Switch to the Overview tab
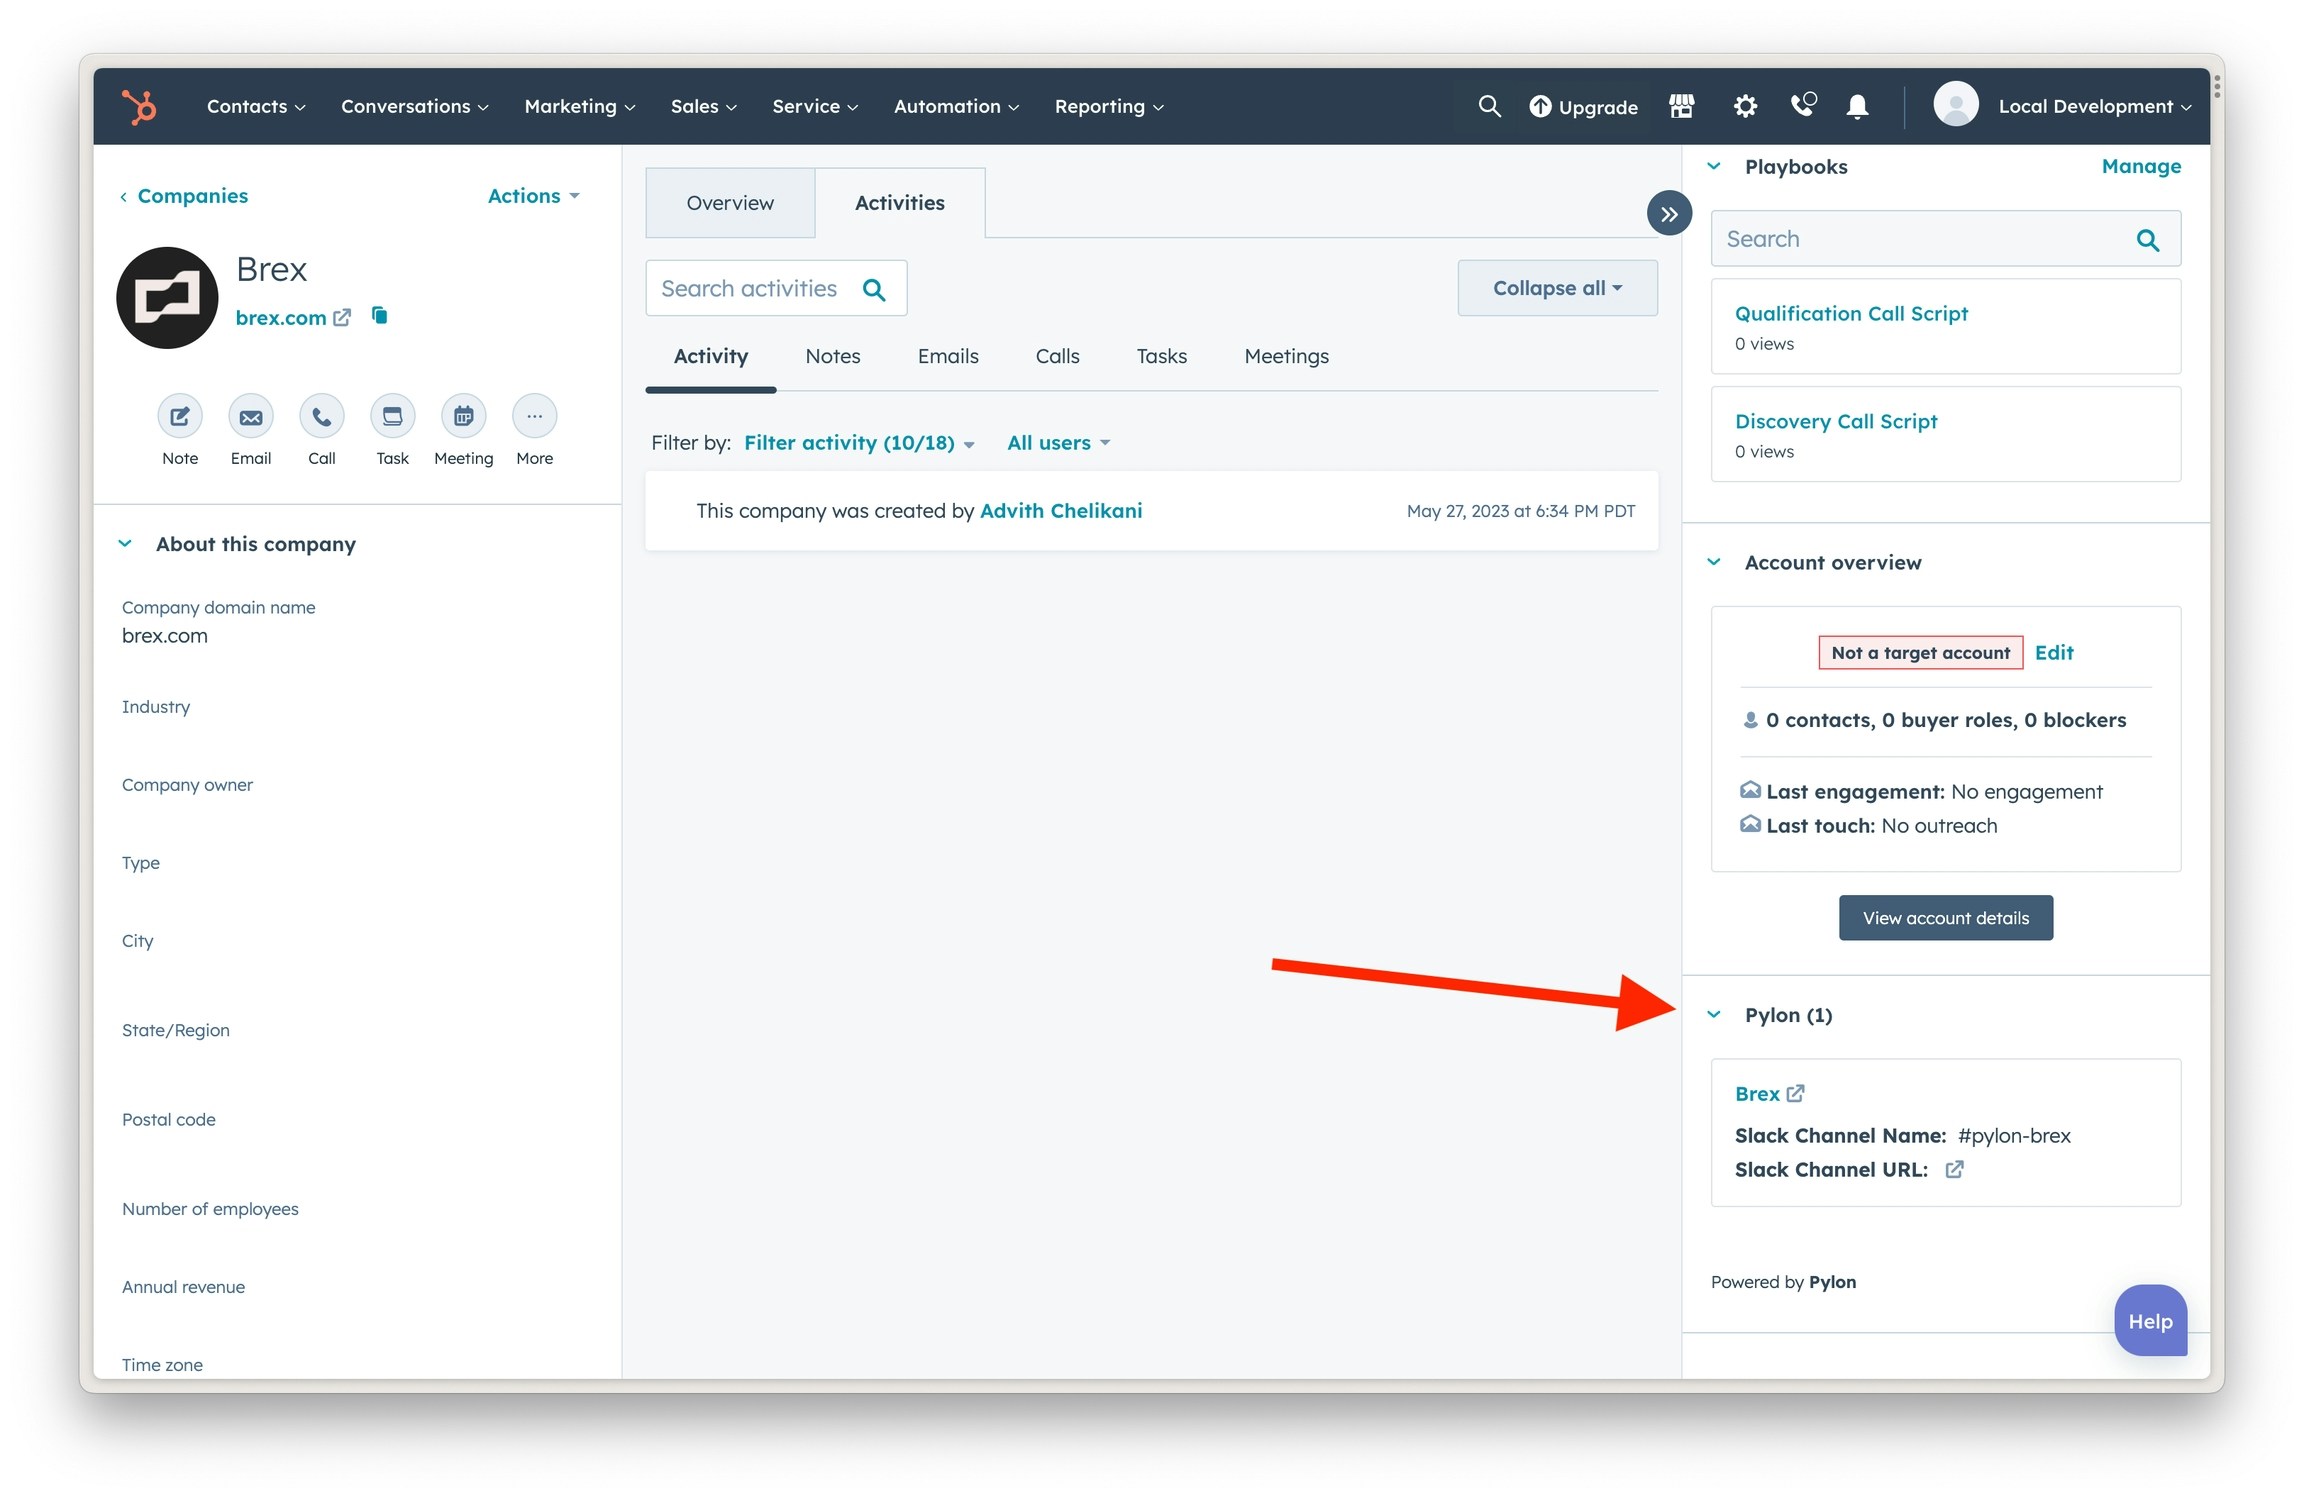Image resolution: width=2304 pixels, height=1498 pixels. tap(730, 203)
